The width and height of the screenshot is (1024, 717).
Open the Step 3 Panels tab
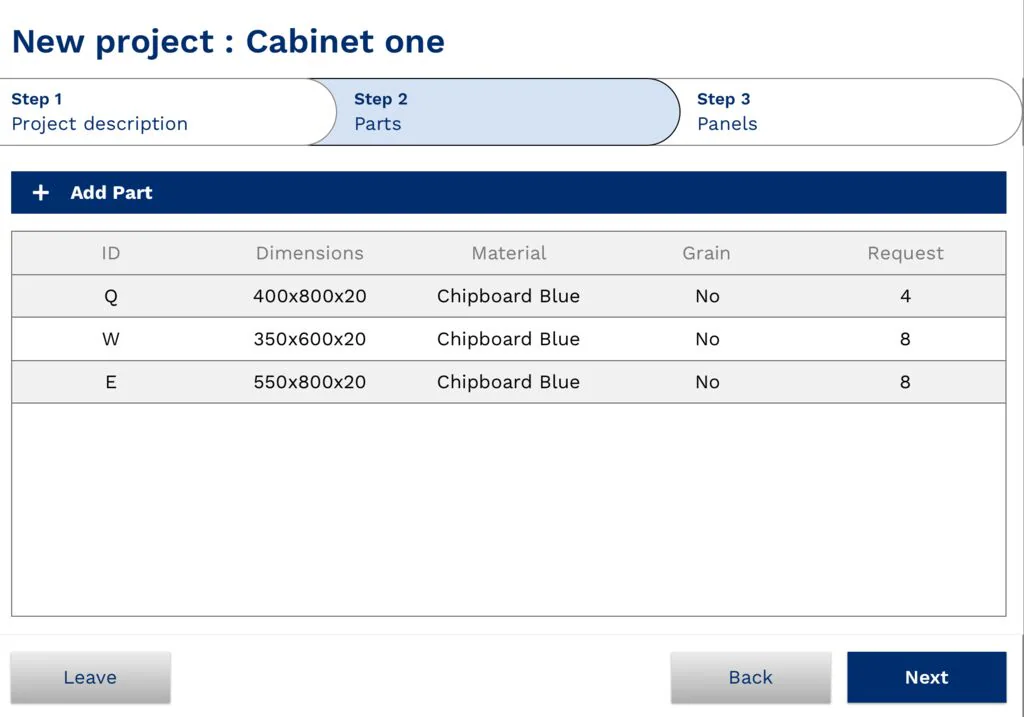840,112
